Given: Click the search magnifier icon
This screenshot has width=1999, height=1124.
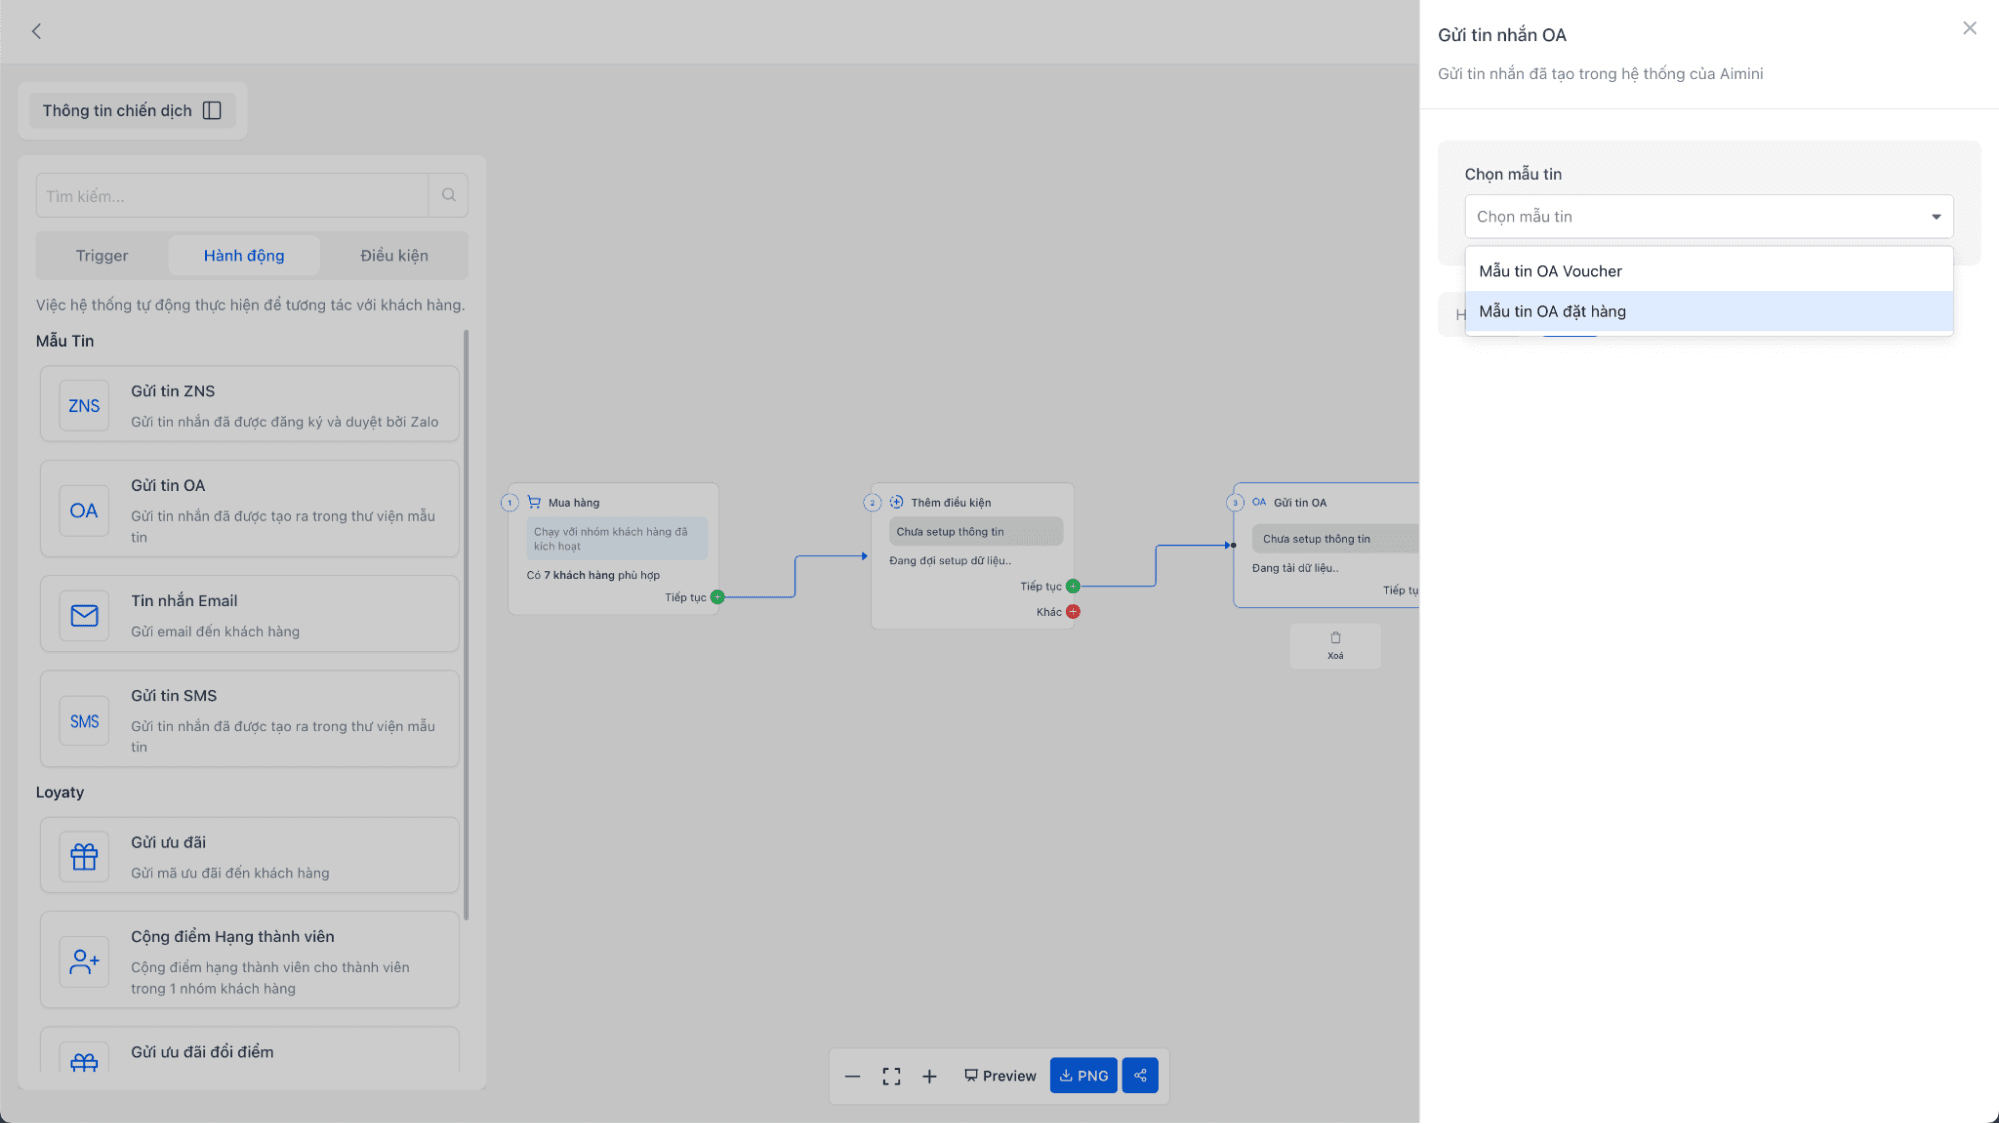Looking at the screenshot, I should coord(448,195).
